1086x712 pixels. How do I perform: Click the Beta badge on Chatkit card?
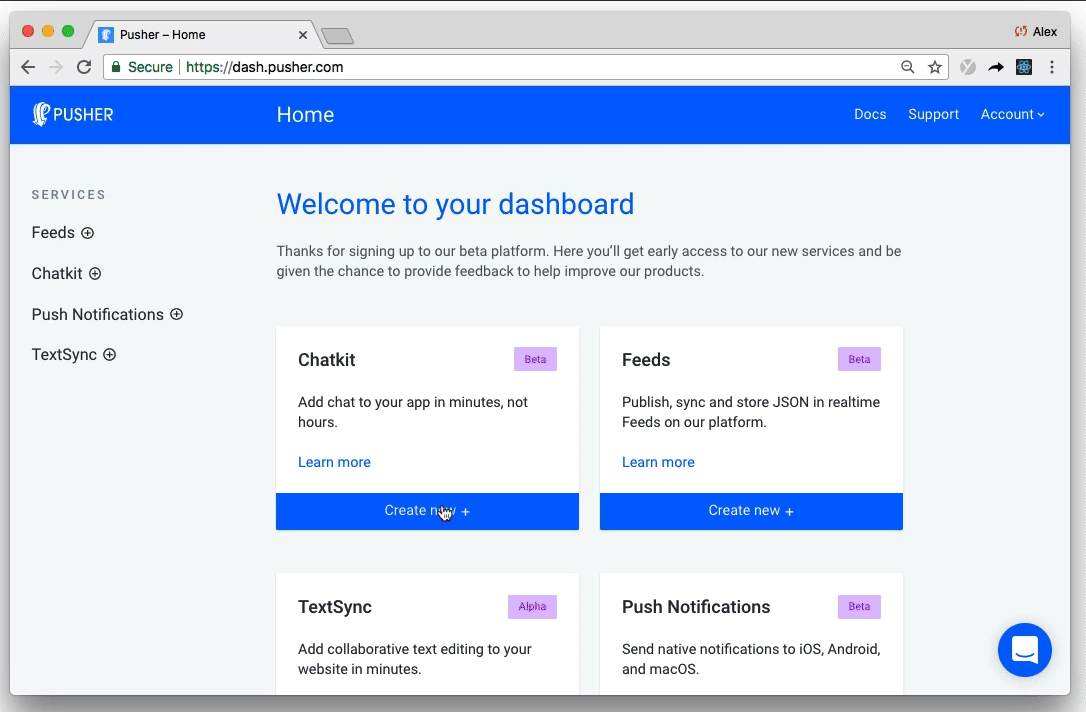535,359
